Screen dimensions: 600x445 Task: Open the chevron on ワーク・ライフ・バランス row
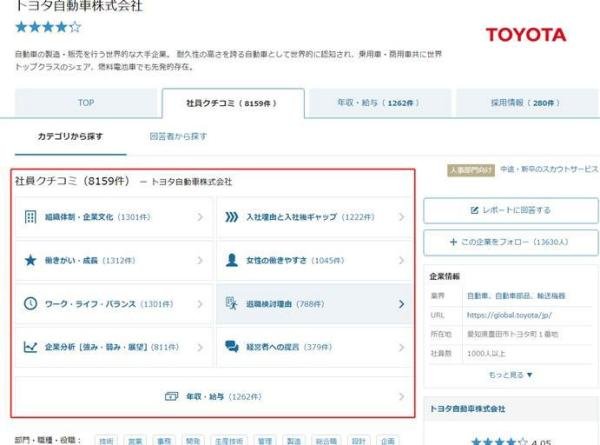click(x=200, y=304)
